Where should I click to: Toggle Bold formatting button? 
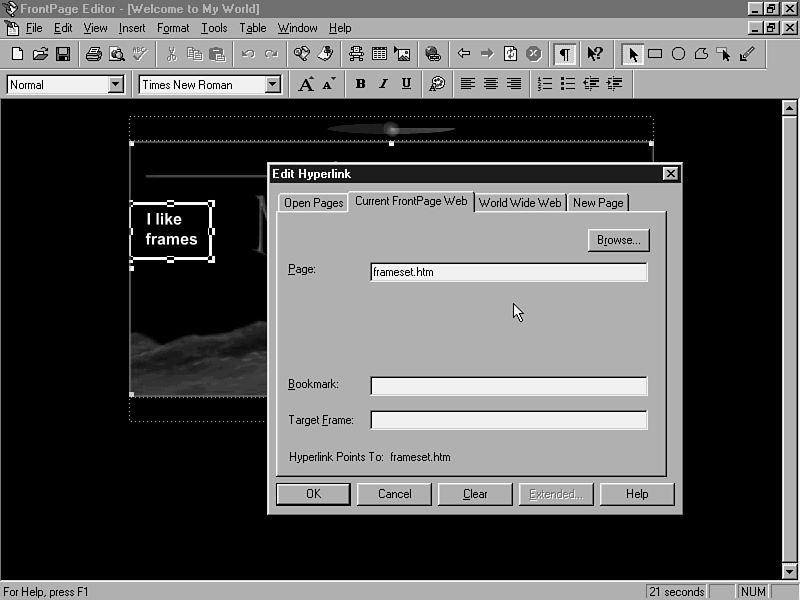tap(360, 85)
